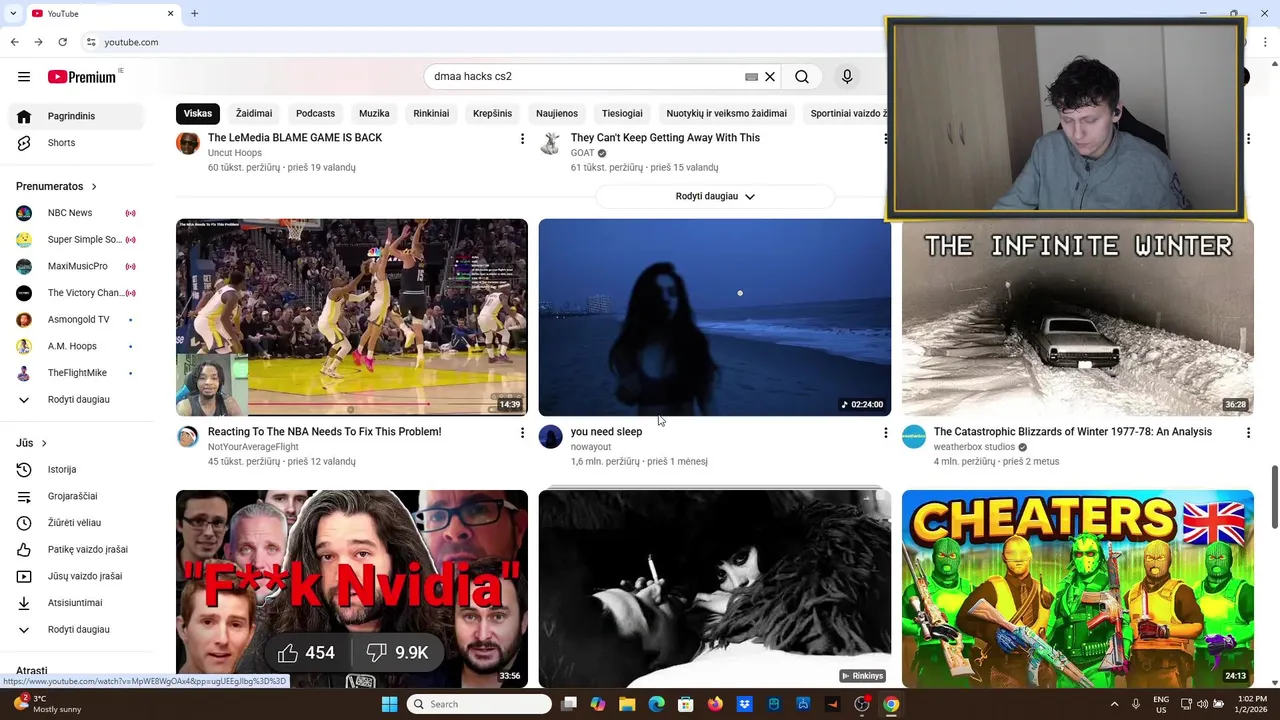Open Žiūrėti vėliau watch later
Viewport: 1280px width, 720px height.
coord(76,523)
